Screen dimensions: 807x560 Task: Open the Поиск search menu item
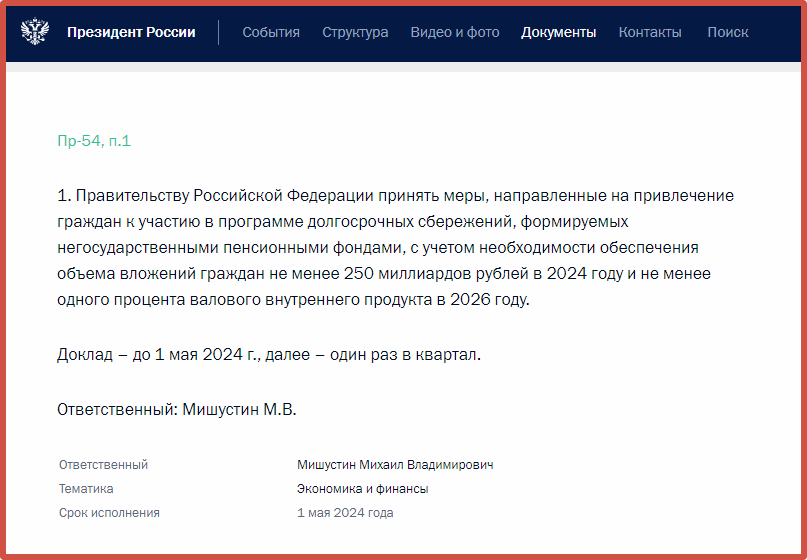pyautogui.click(x=728, y=32)
